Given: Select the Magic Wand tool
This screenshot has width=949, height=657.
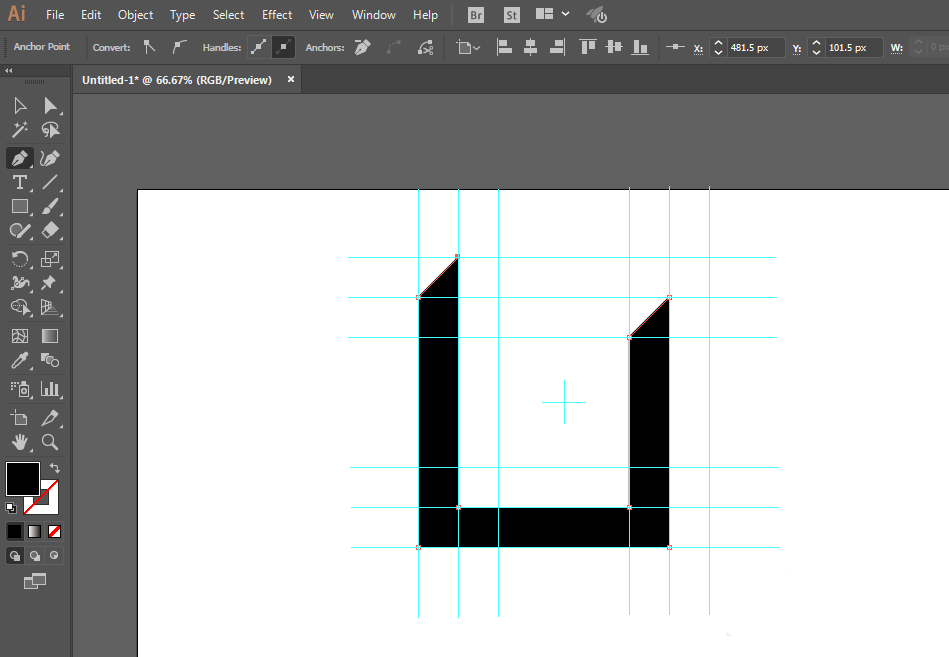Looking at the screenshot, I should point(19,131).
